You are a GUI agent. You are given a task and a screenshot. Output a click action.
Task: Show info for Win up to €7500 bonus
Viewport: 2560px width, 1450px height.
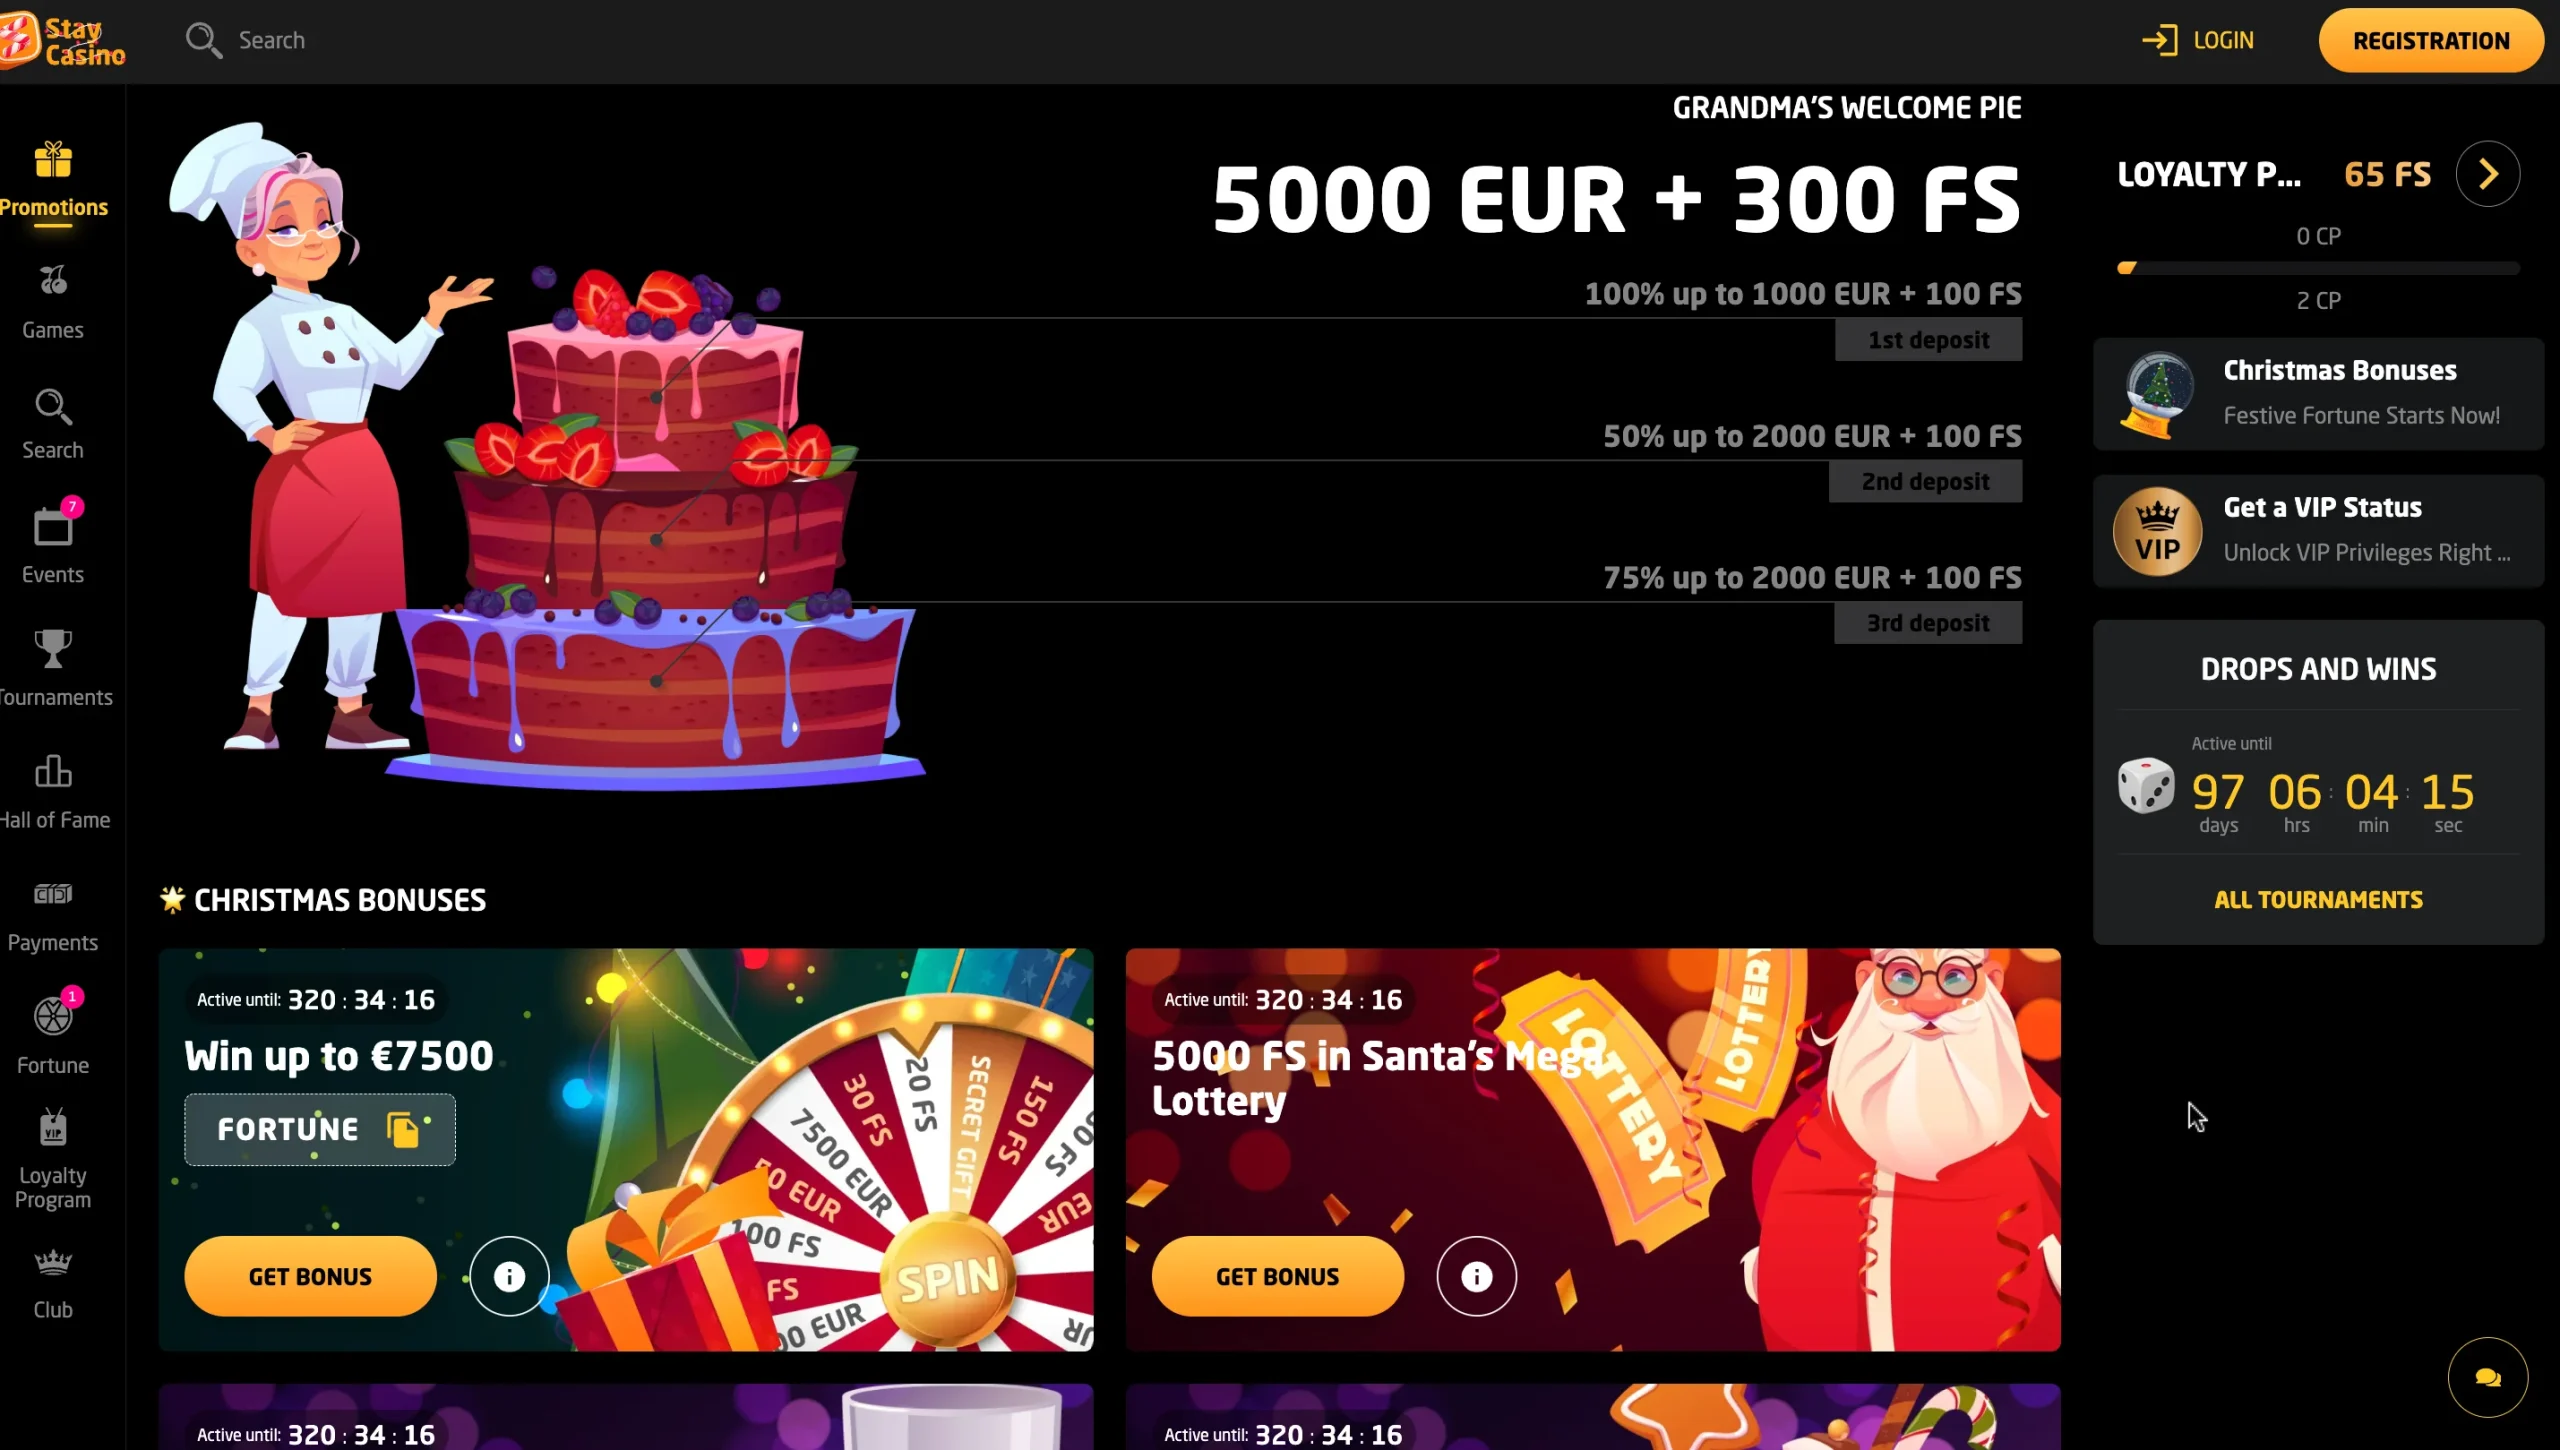pyautogui.click(x=509, y=1277)
